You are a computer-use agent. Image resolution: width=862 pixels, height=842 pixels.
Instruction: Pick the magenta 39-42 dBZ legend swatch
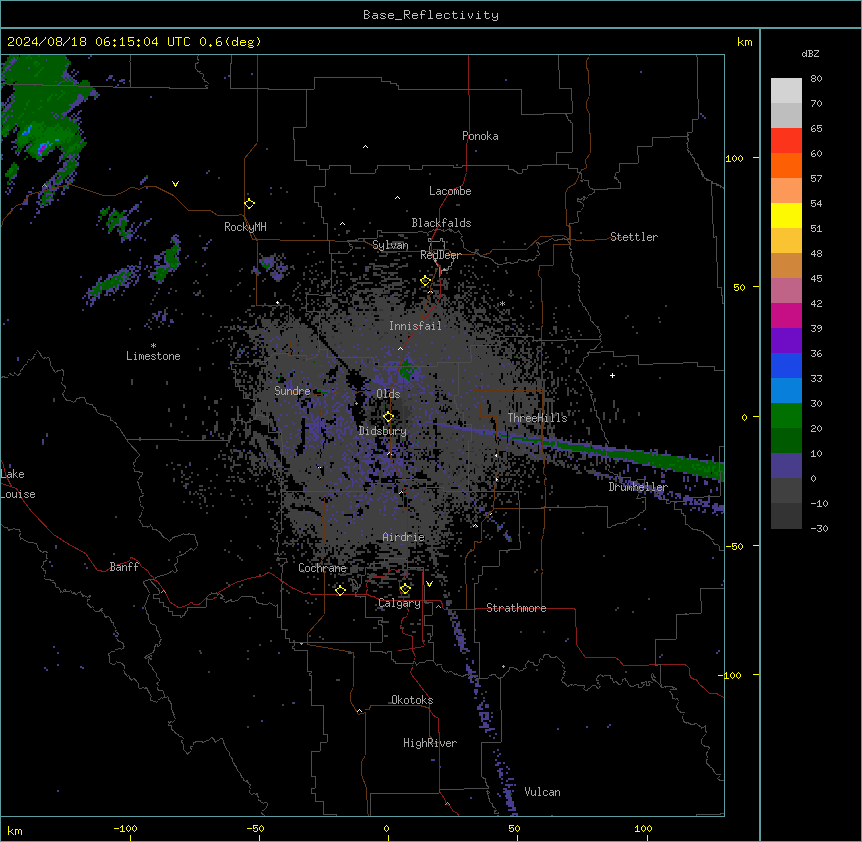tap(786, 315)
